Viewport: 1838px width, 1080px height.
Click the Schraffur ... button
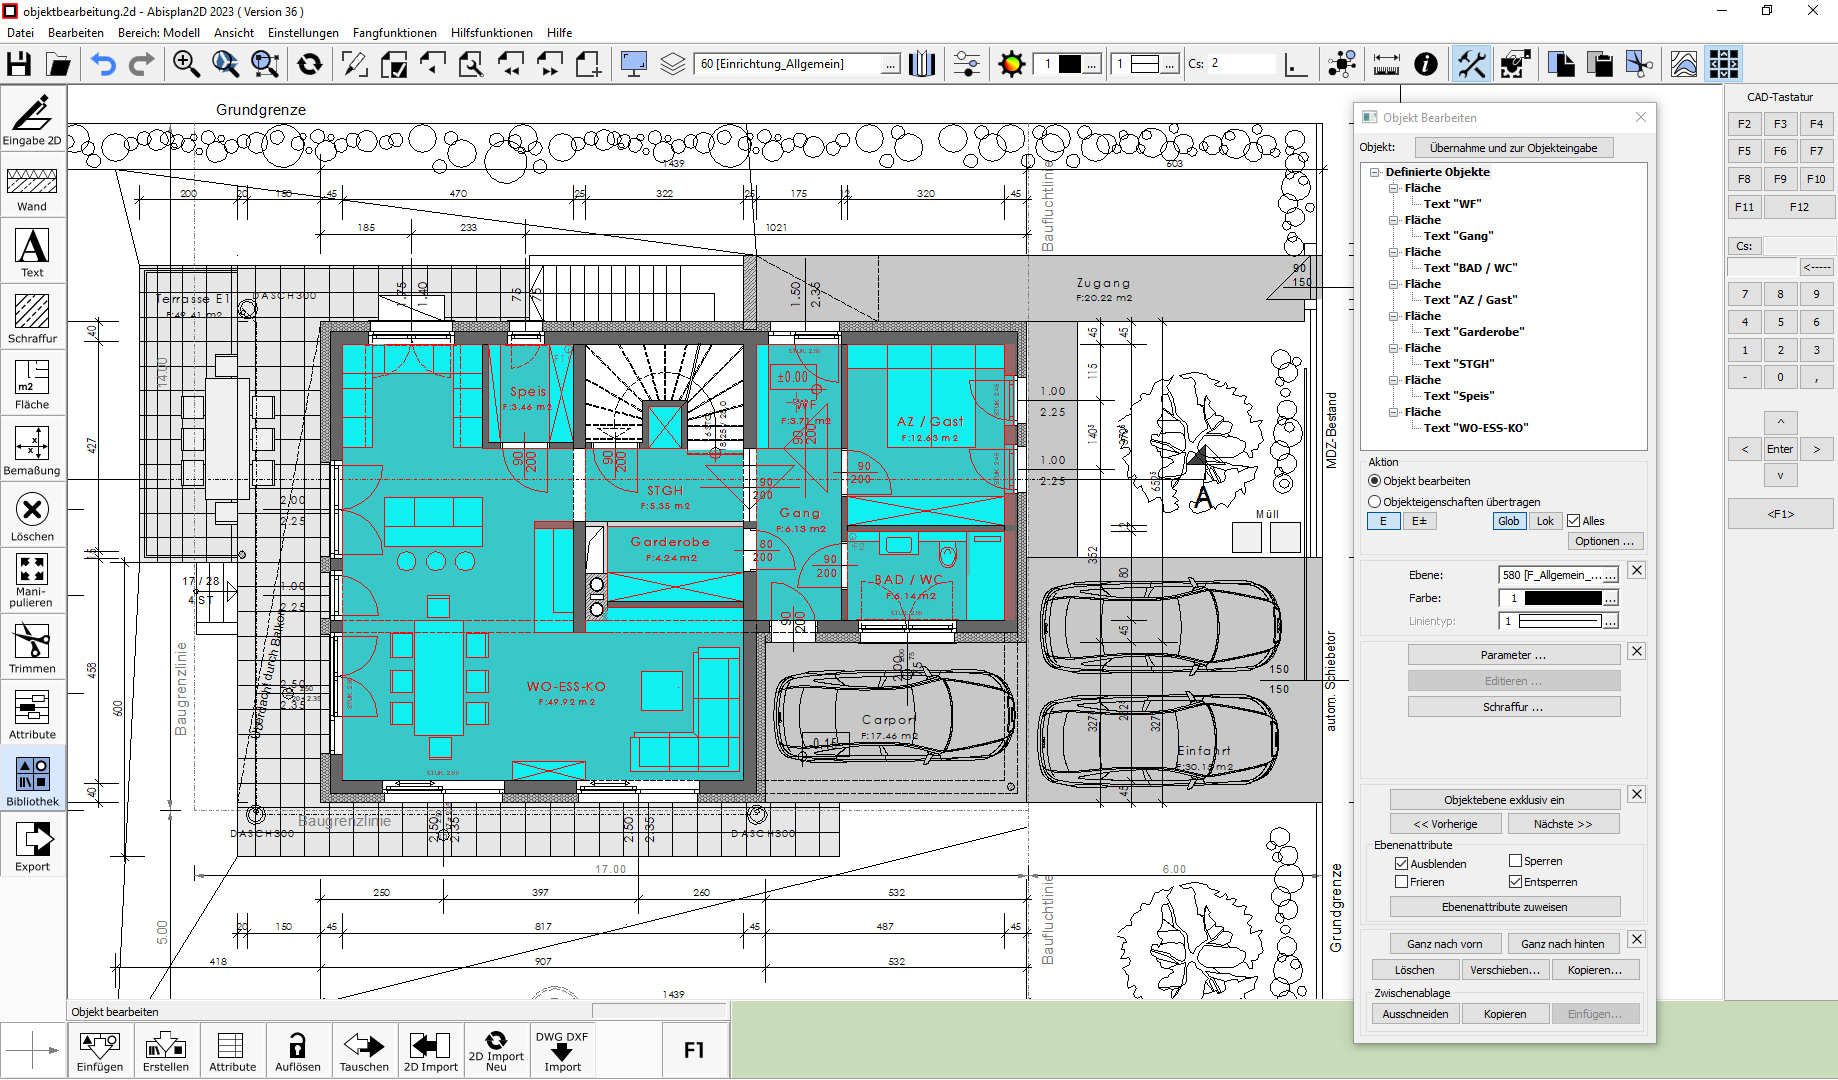click(1513, 707)
